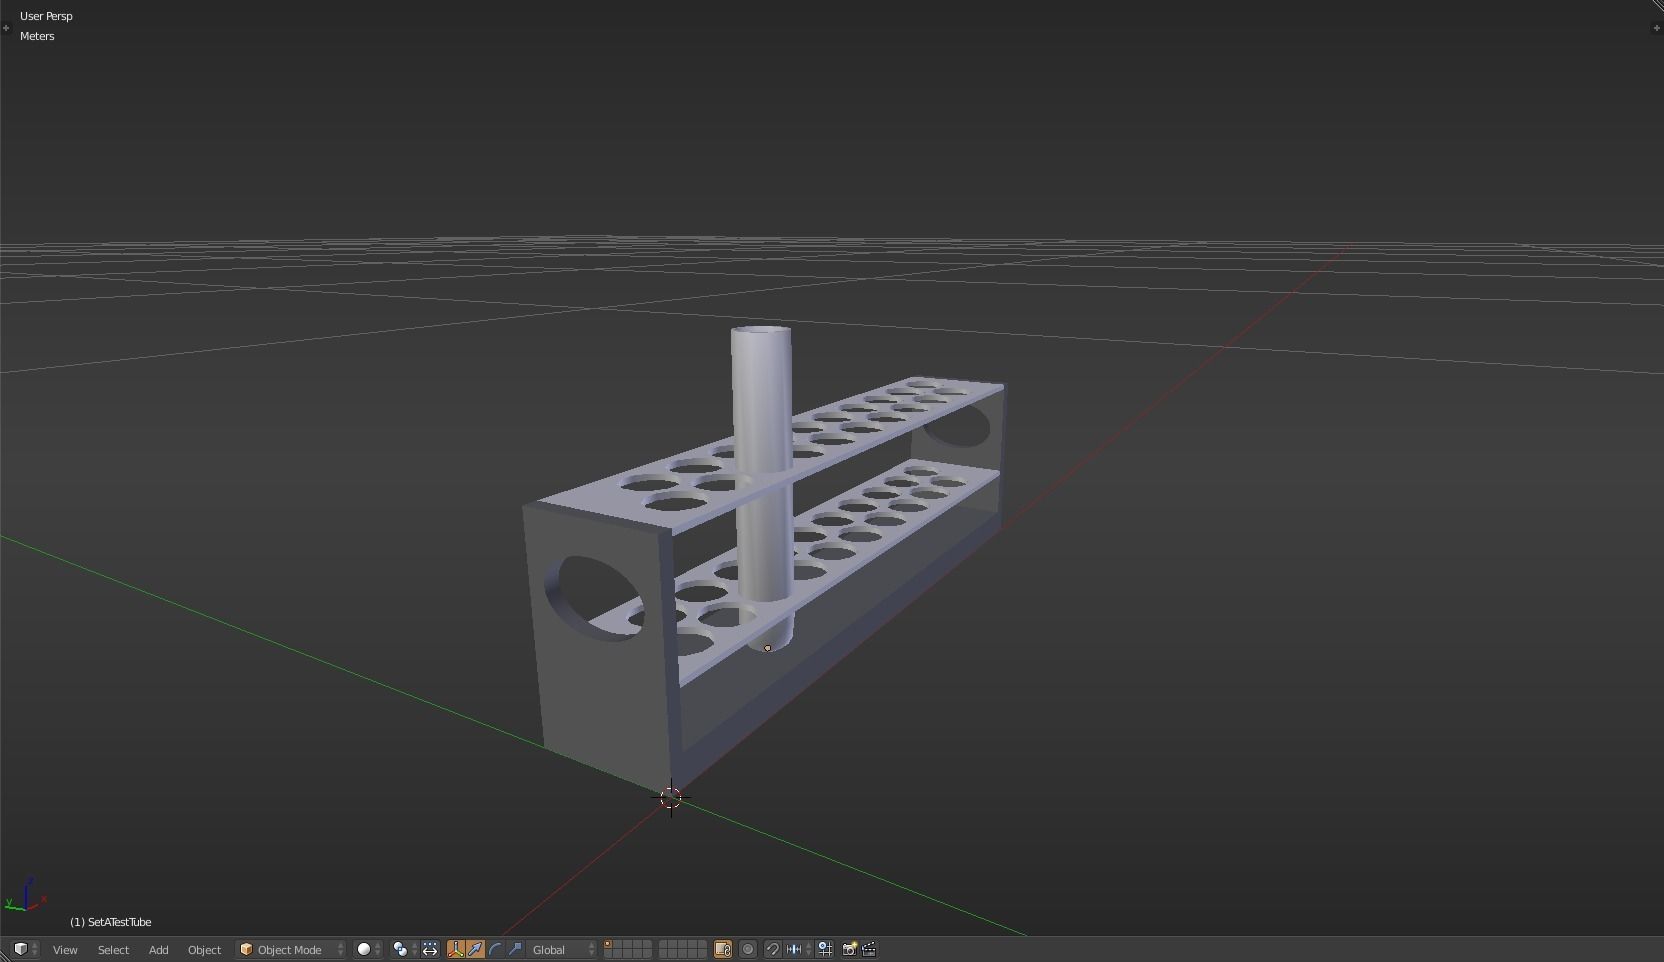Click the 3D cursor crosshair
1664x962 pixels.
pyautogui.click(x=671, y=798)
